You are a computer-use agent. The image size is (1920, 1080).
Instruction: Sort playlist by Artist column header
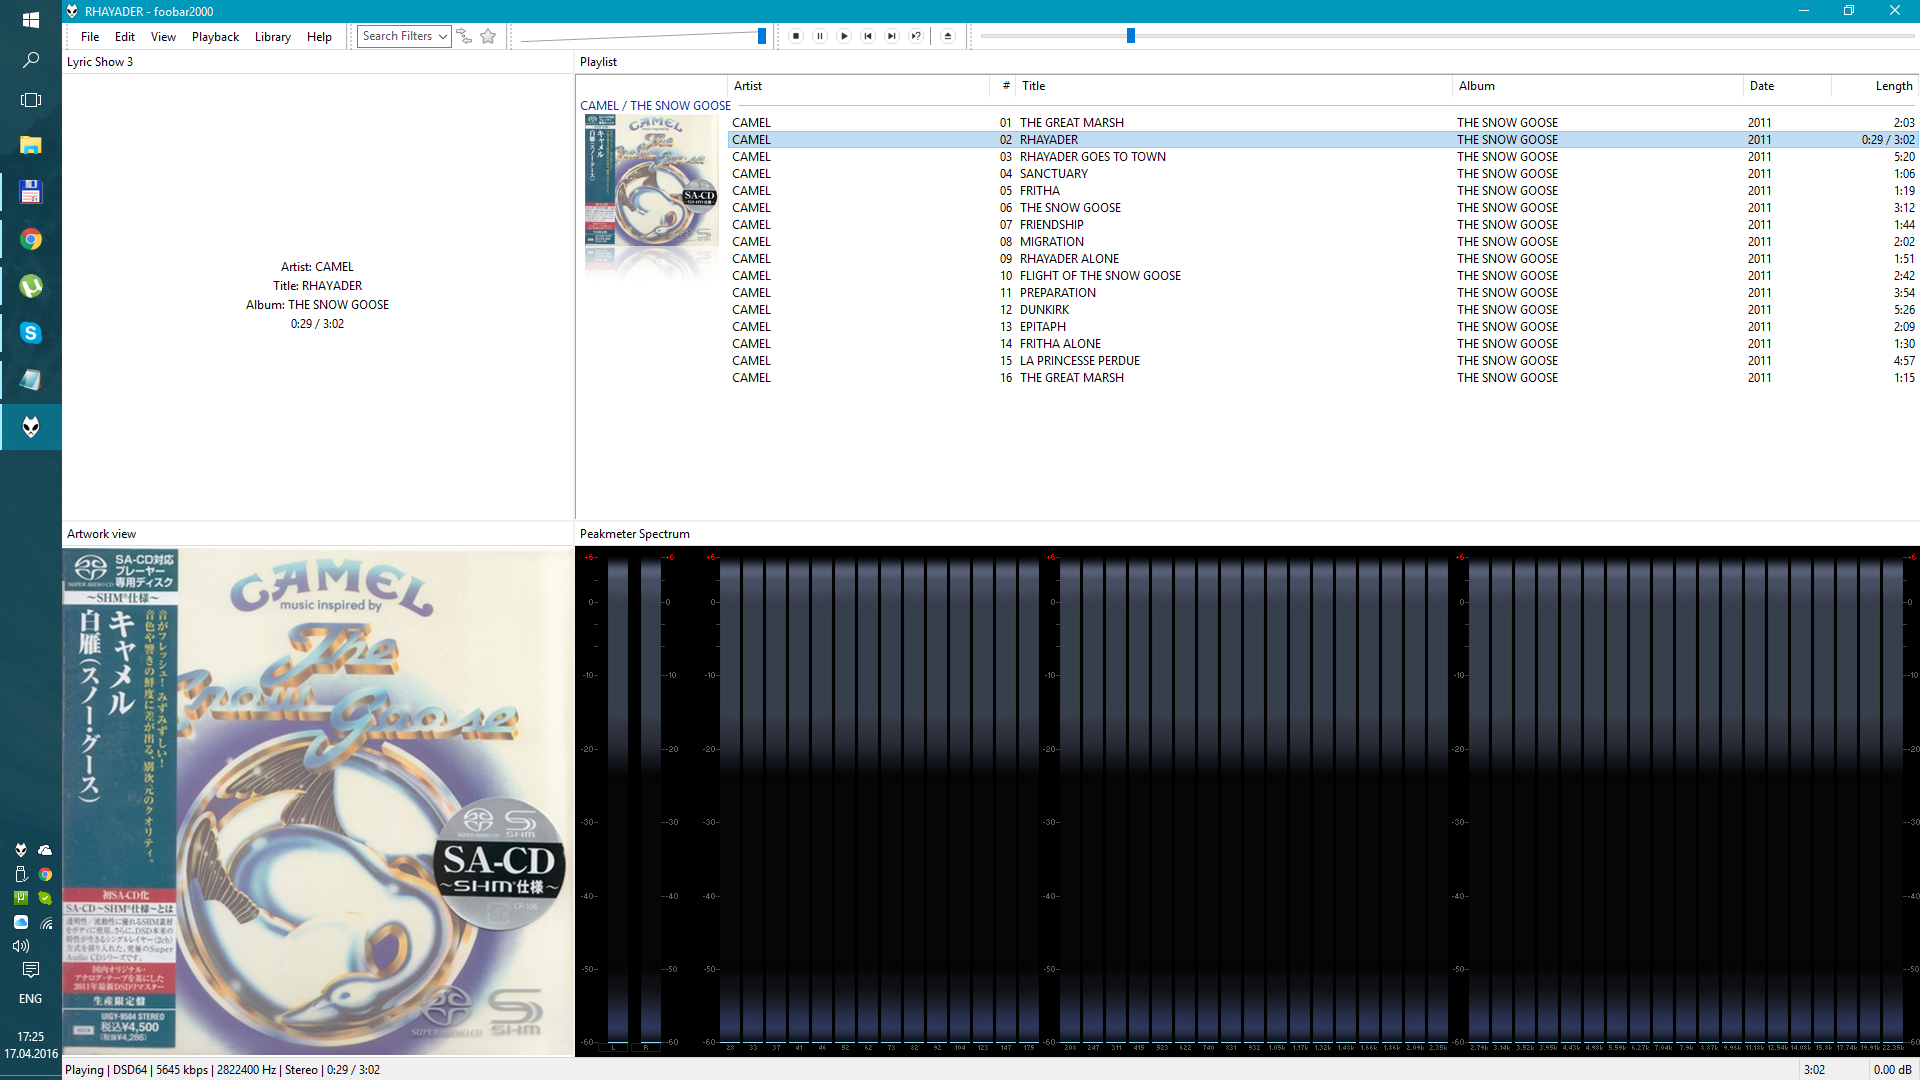pyautogui.click(x=858, y=86)
